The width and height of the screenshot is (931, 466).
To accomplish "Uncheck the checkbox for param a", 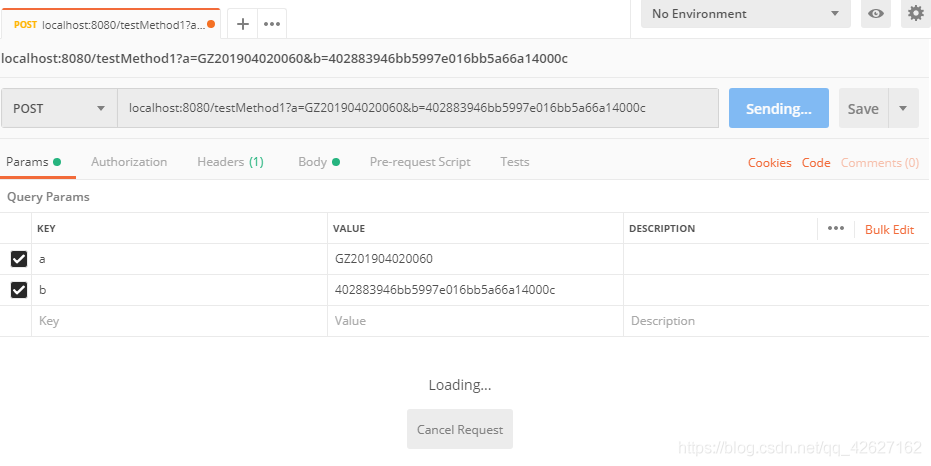I will click(19, 259).
